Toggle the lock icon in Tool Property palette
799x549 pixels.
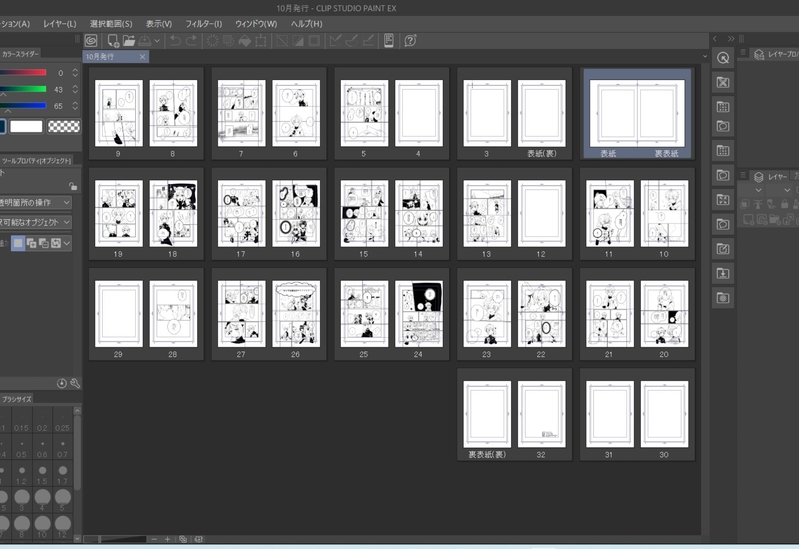[x=73, y=187]
